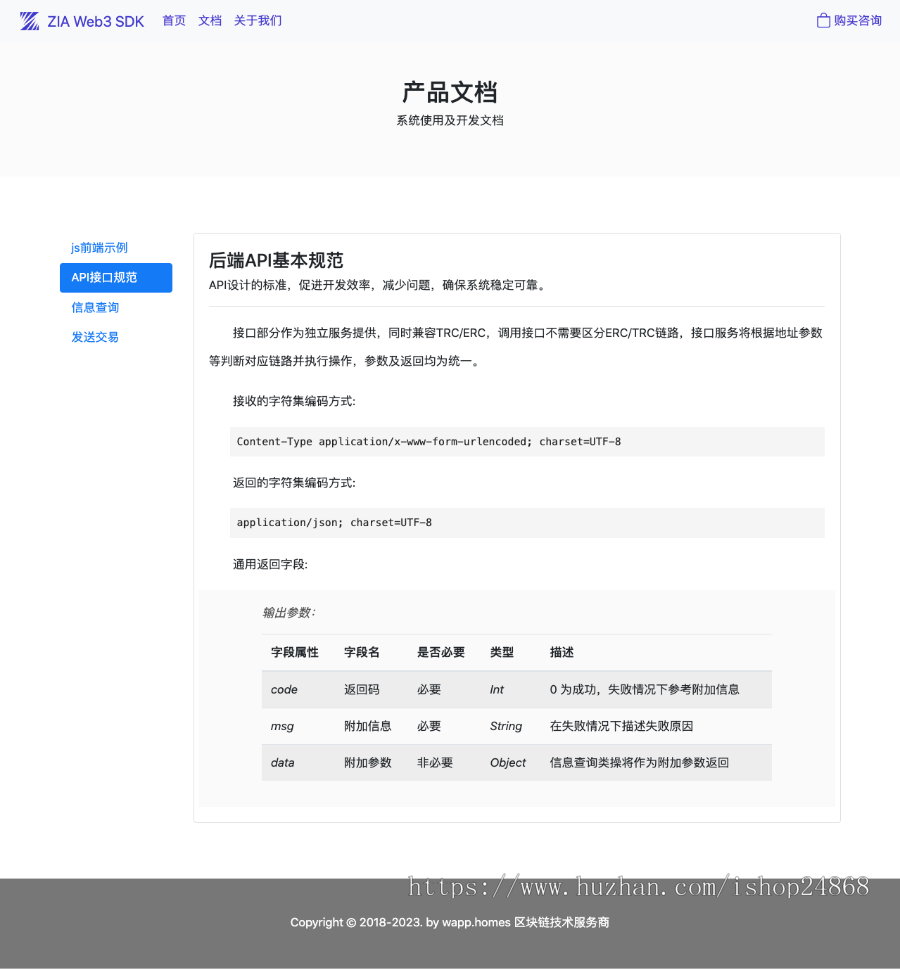Click the ZIA striped logo icon

click(29, 21)
